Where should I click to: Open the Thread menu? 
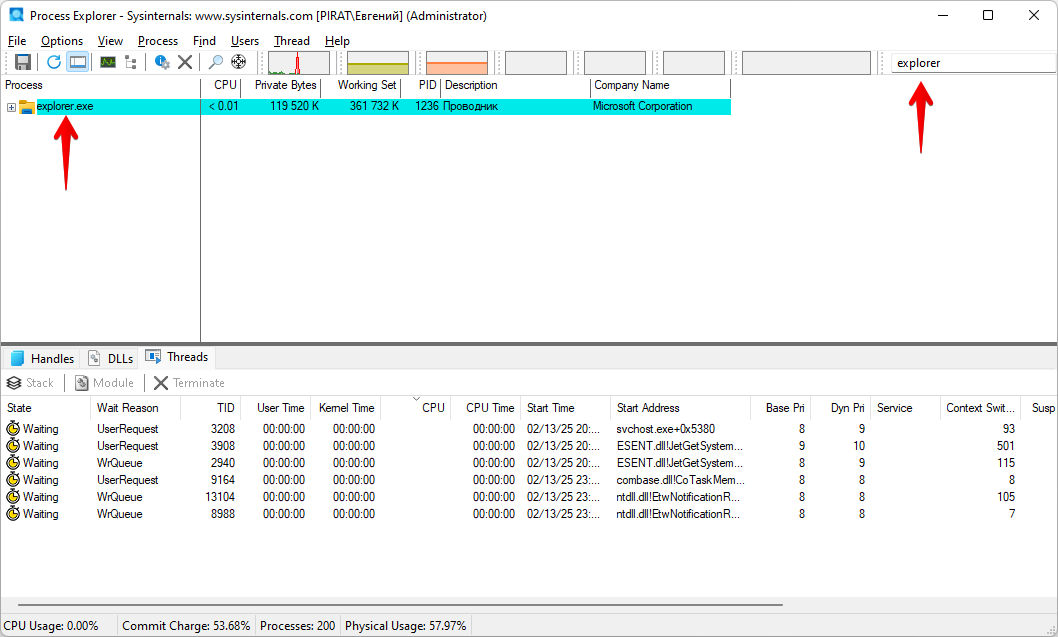click(291, 41)
